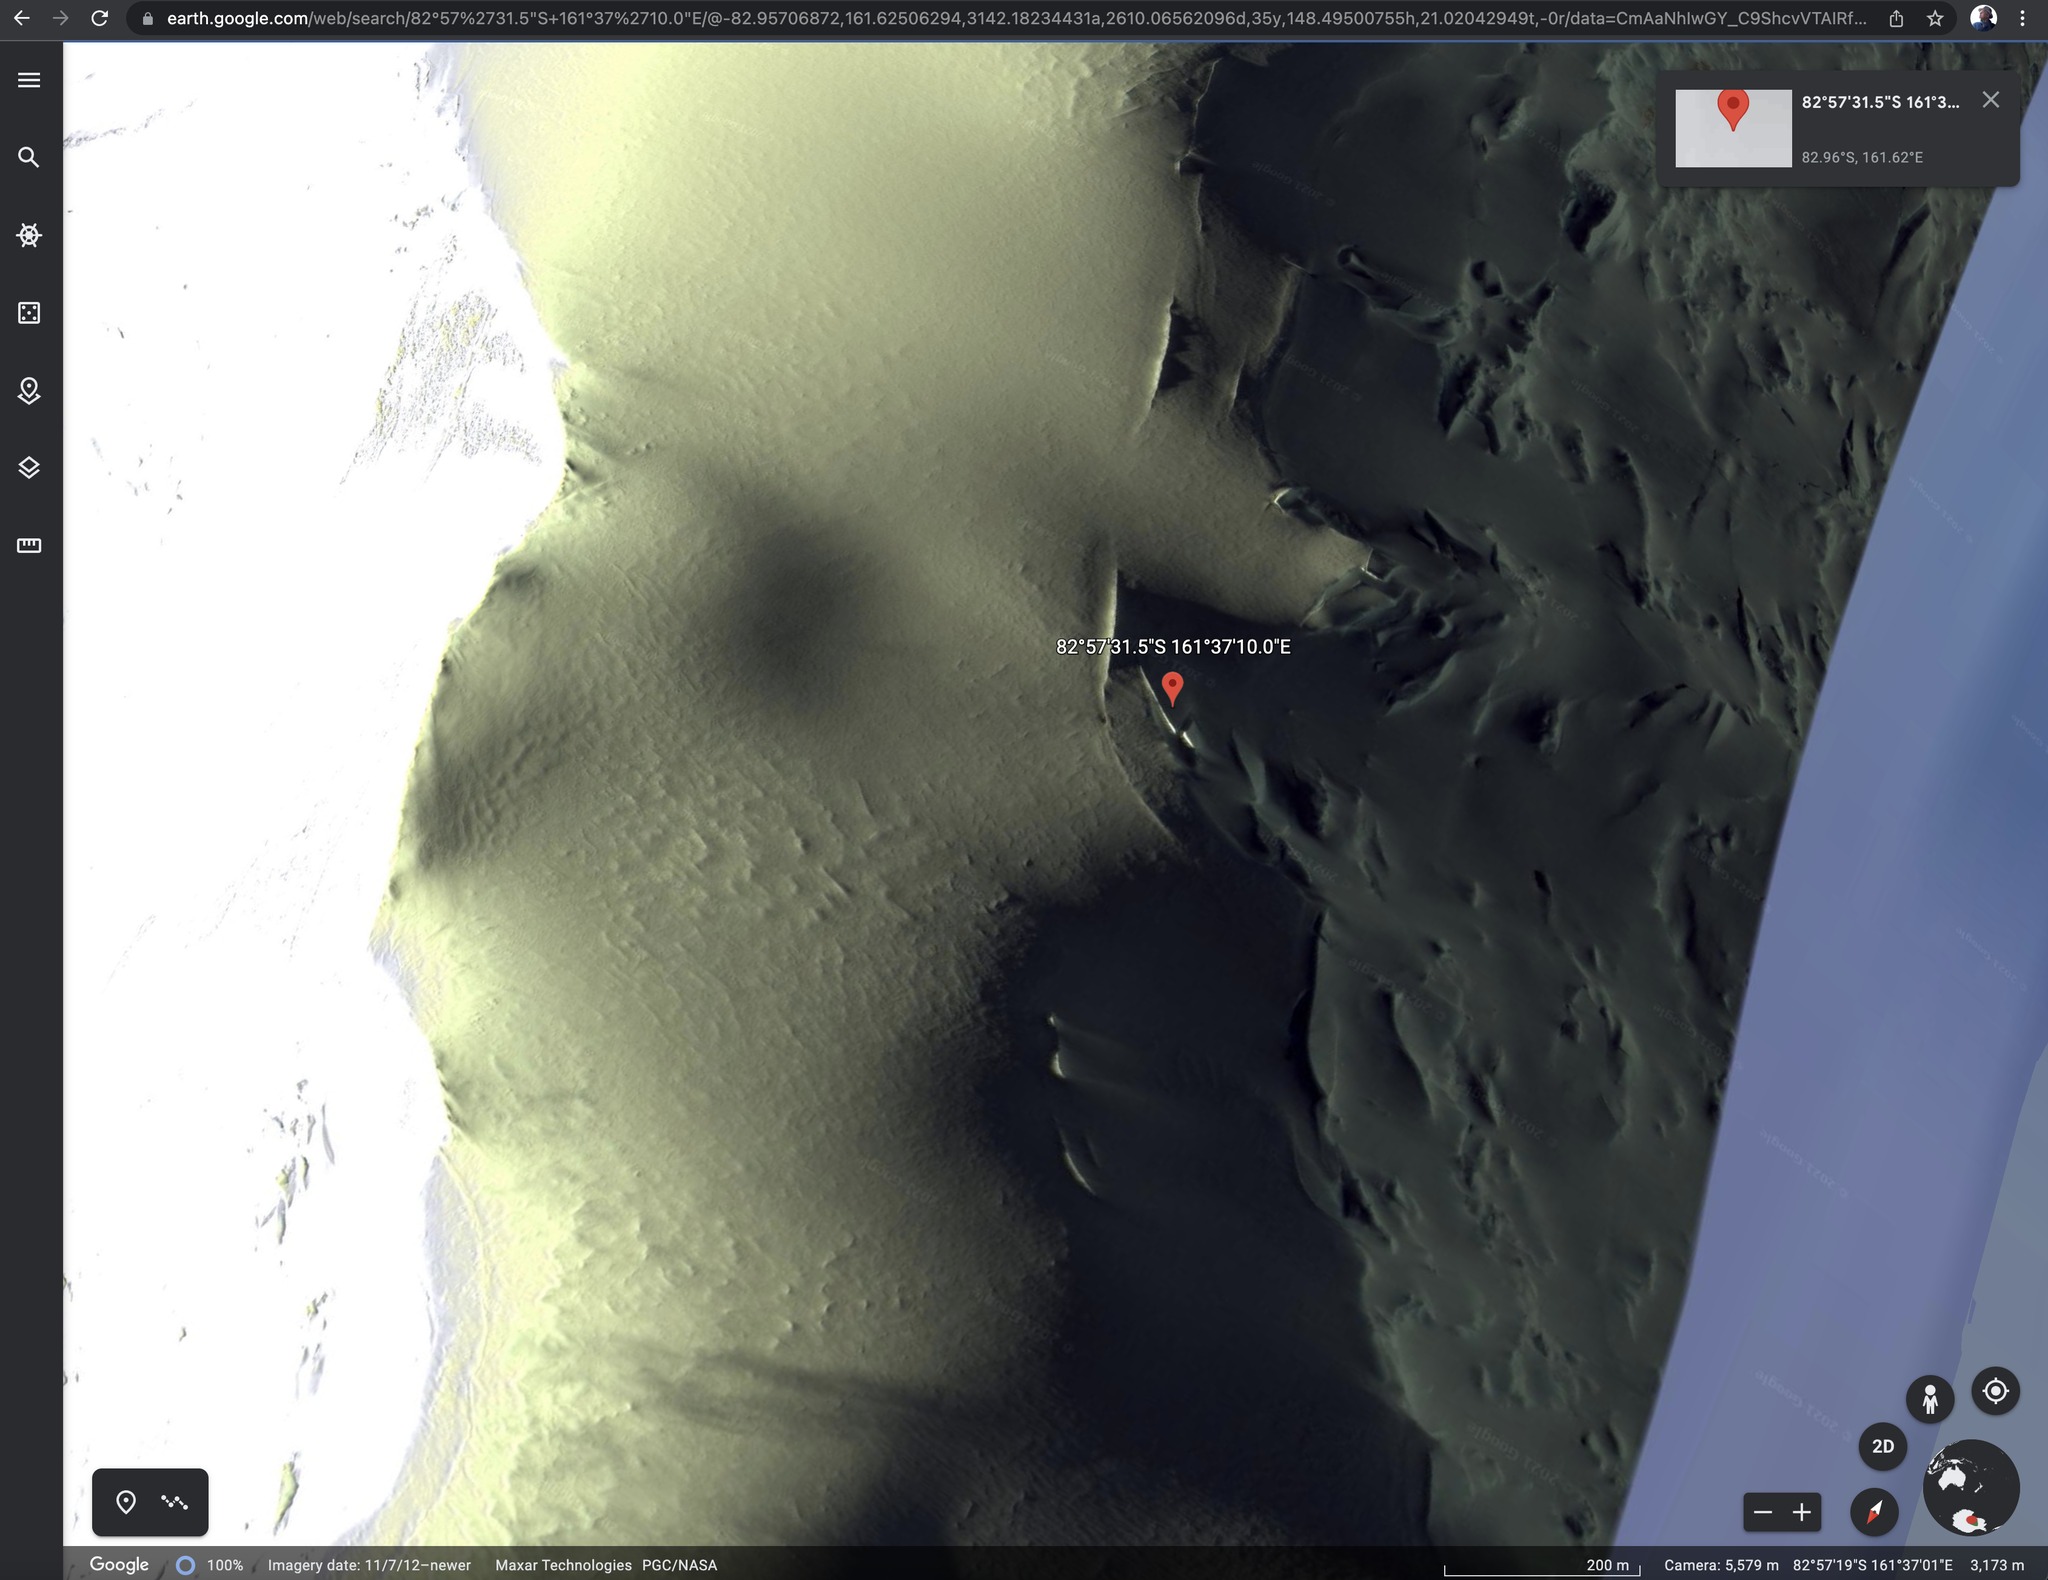This screenshot has height=1580, width=2048.
Task: Zoom in with the plus button
Action: [1802, 1512]
